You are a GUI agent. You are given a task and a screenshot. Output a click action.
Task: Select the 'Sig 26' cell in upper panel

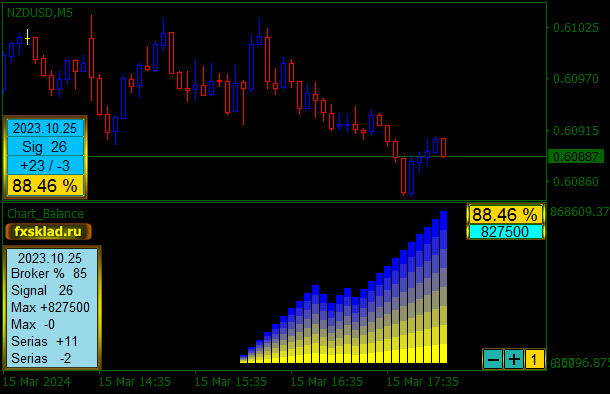(45, 147)
